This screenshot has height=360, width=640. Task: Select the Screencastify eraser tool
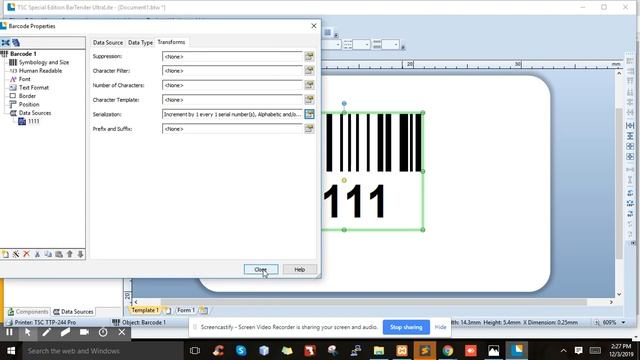point(65,332)
